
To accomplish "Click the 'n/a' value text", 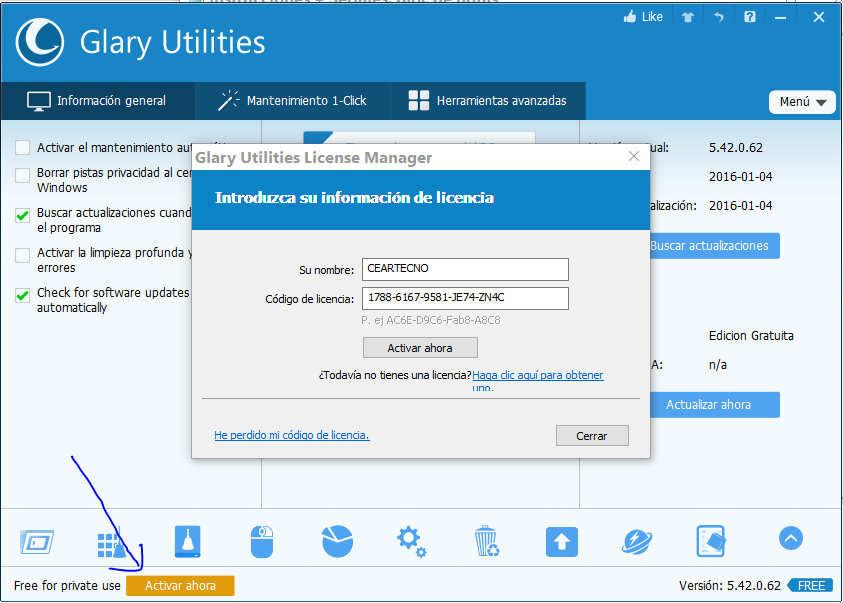I will [x=718, y=365].
